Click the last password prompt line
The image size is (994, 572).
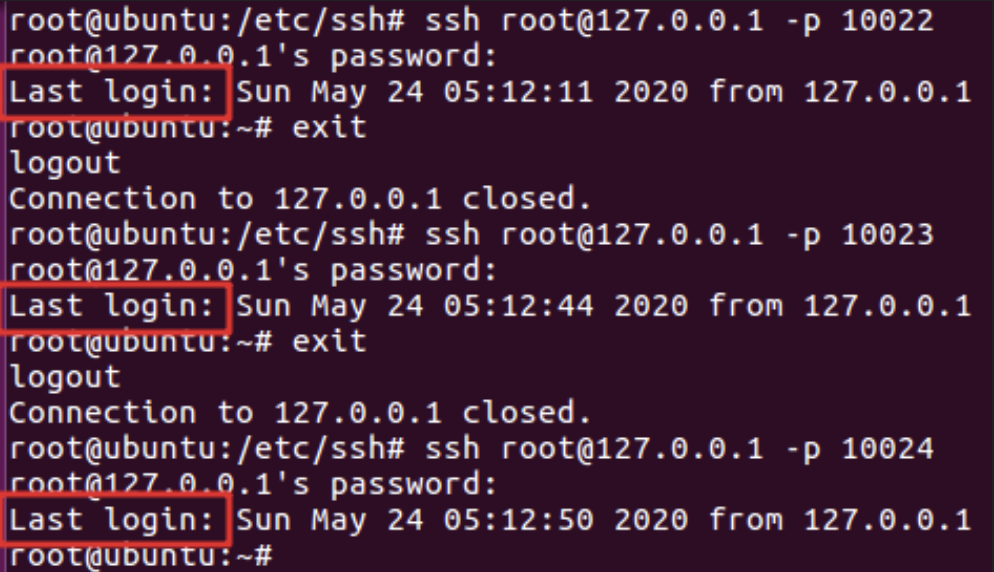[x=253, y=485]
